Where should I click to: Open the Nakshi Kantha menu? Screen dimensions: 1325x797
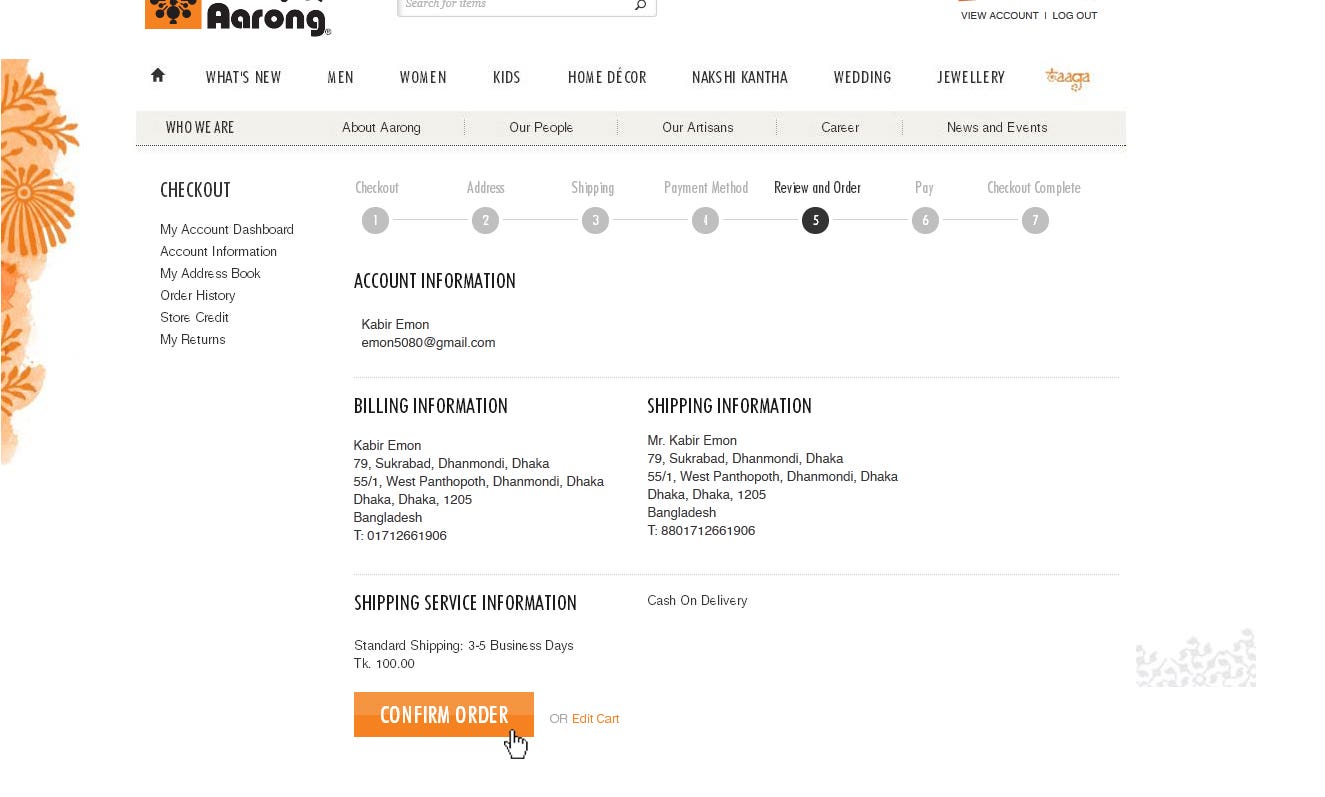pos(740,78)
